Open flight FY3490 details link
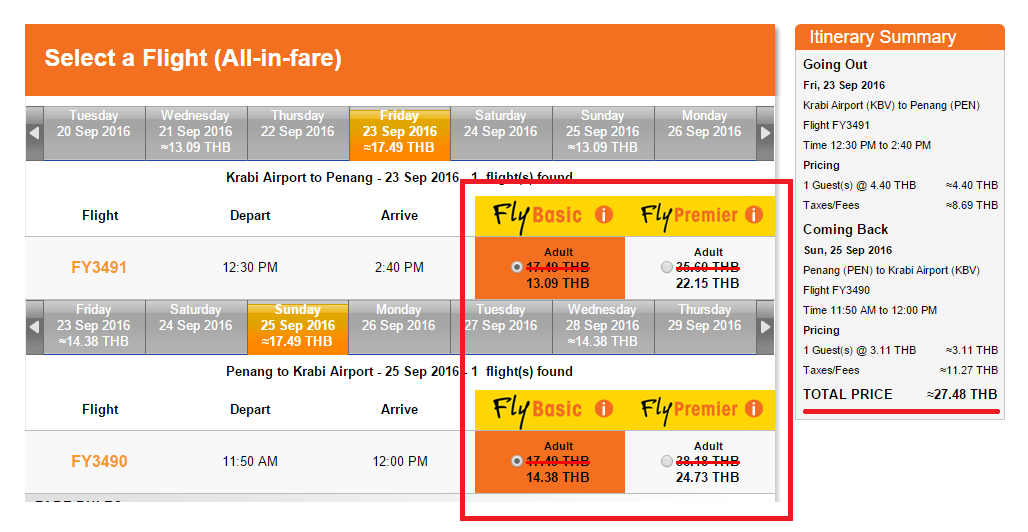Image resolution: width=1028 pixels, height=532 pixels. pos(99,462)
